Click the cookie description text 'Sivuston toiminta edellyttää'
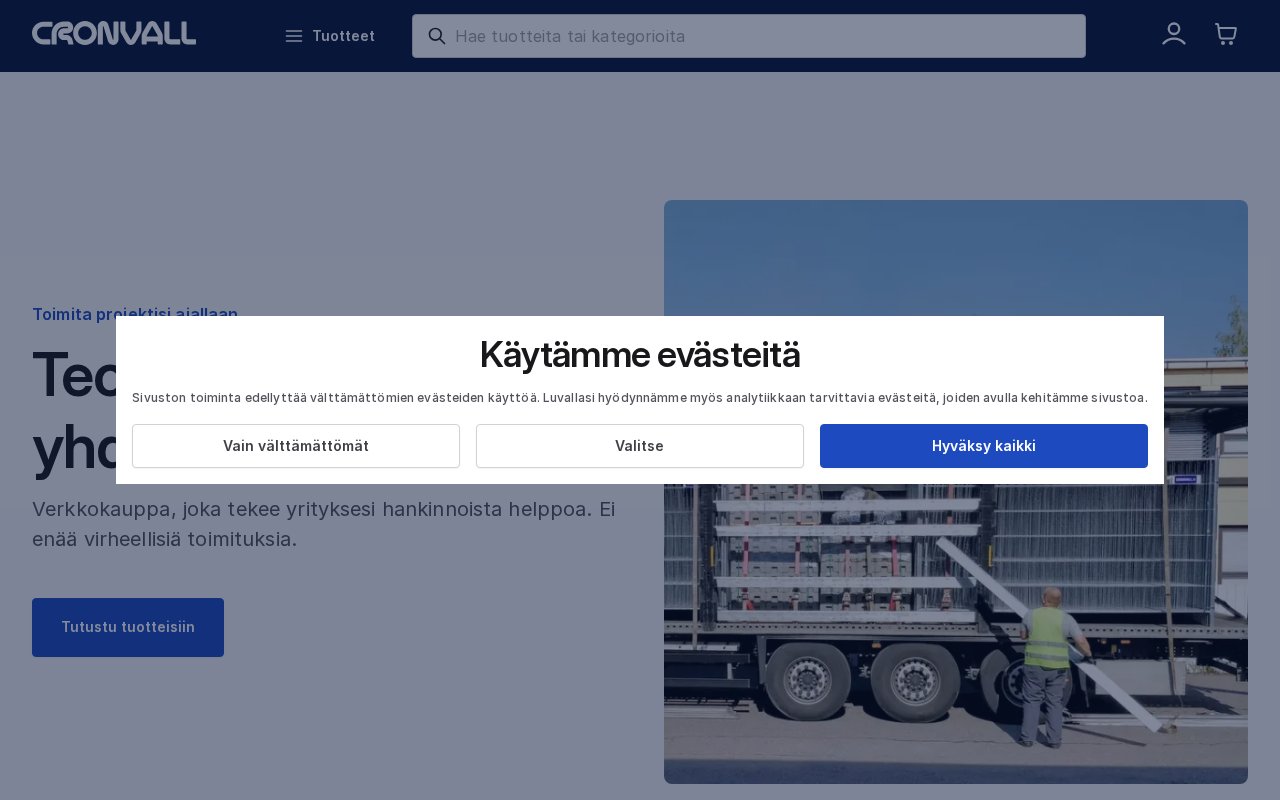This screenshot has width=1280, height=800. [640, 398]
